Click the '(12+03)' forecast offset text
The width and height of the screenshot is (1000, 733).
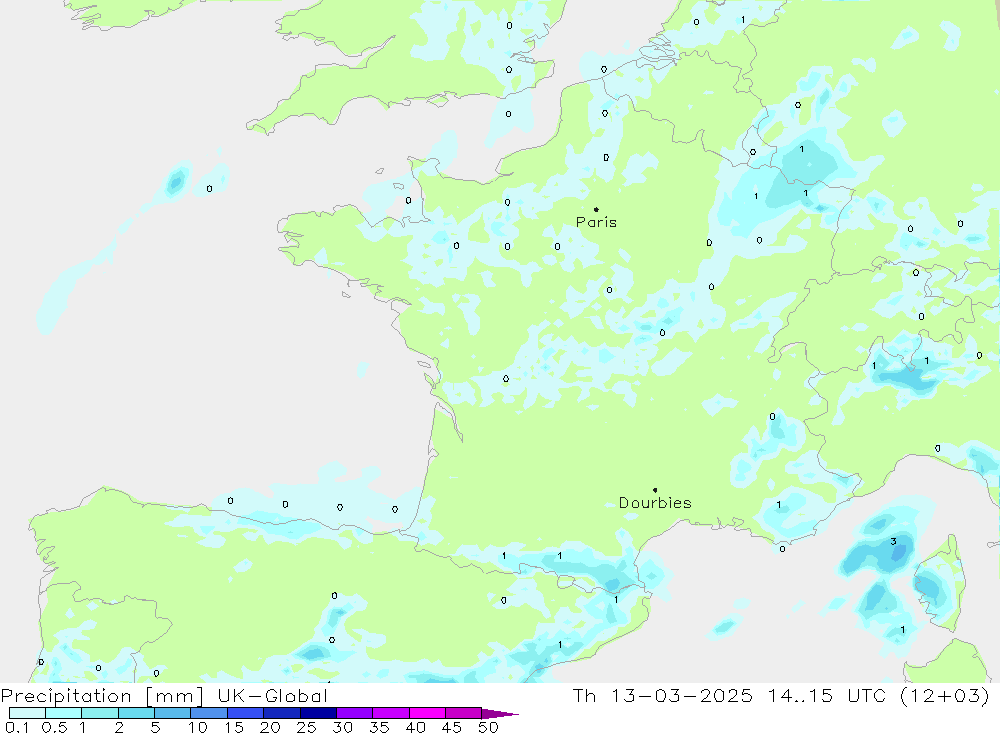point(945,695)
